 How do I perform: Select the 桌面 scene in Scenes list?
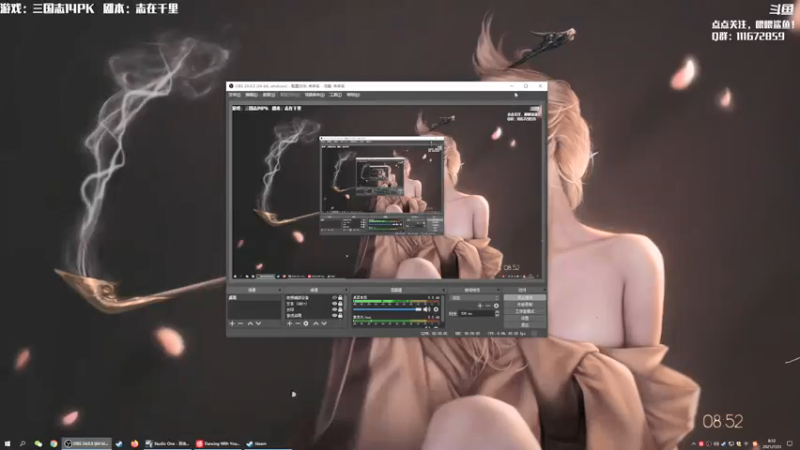click(x=254, y=297)
